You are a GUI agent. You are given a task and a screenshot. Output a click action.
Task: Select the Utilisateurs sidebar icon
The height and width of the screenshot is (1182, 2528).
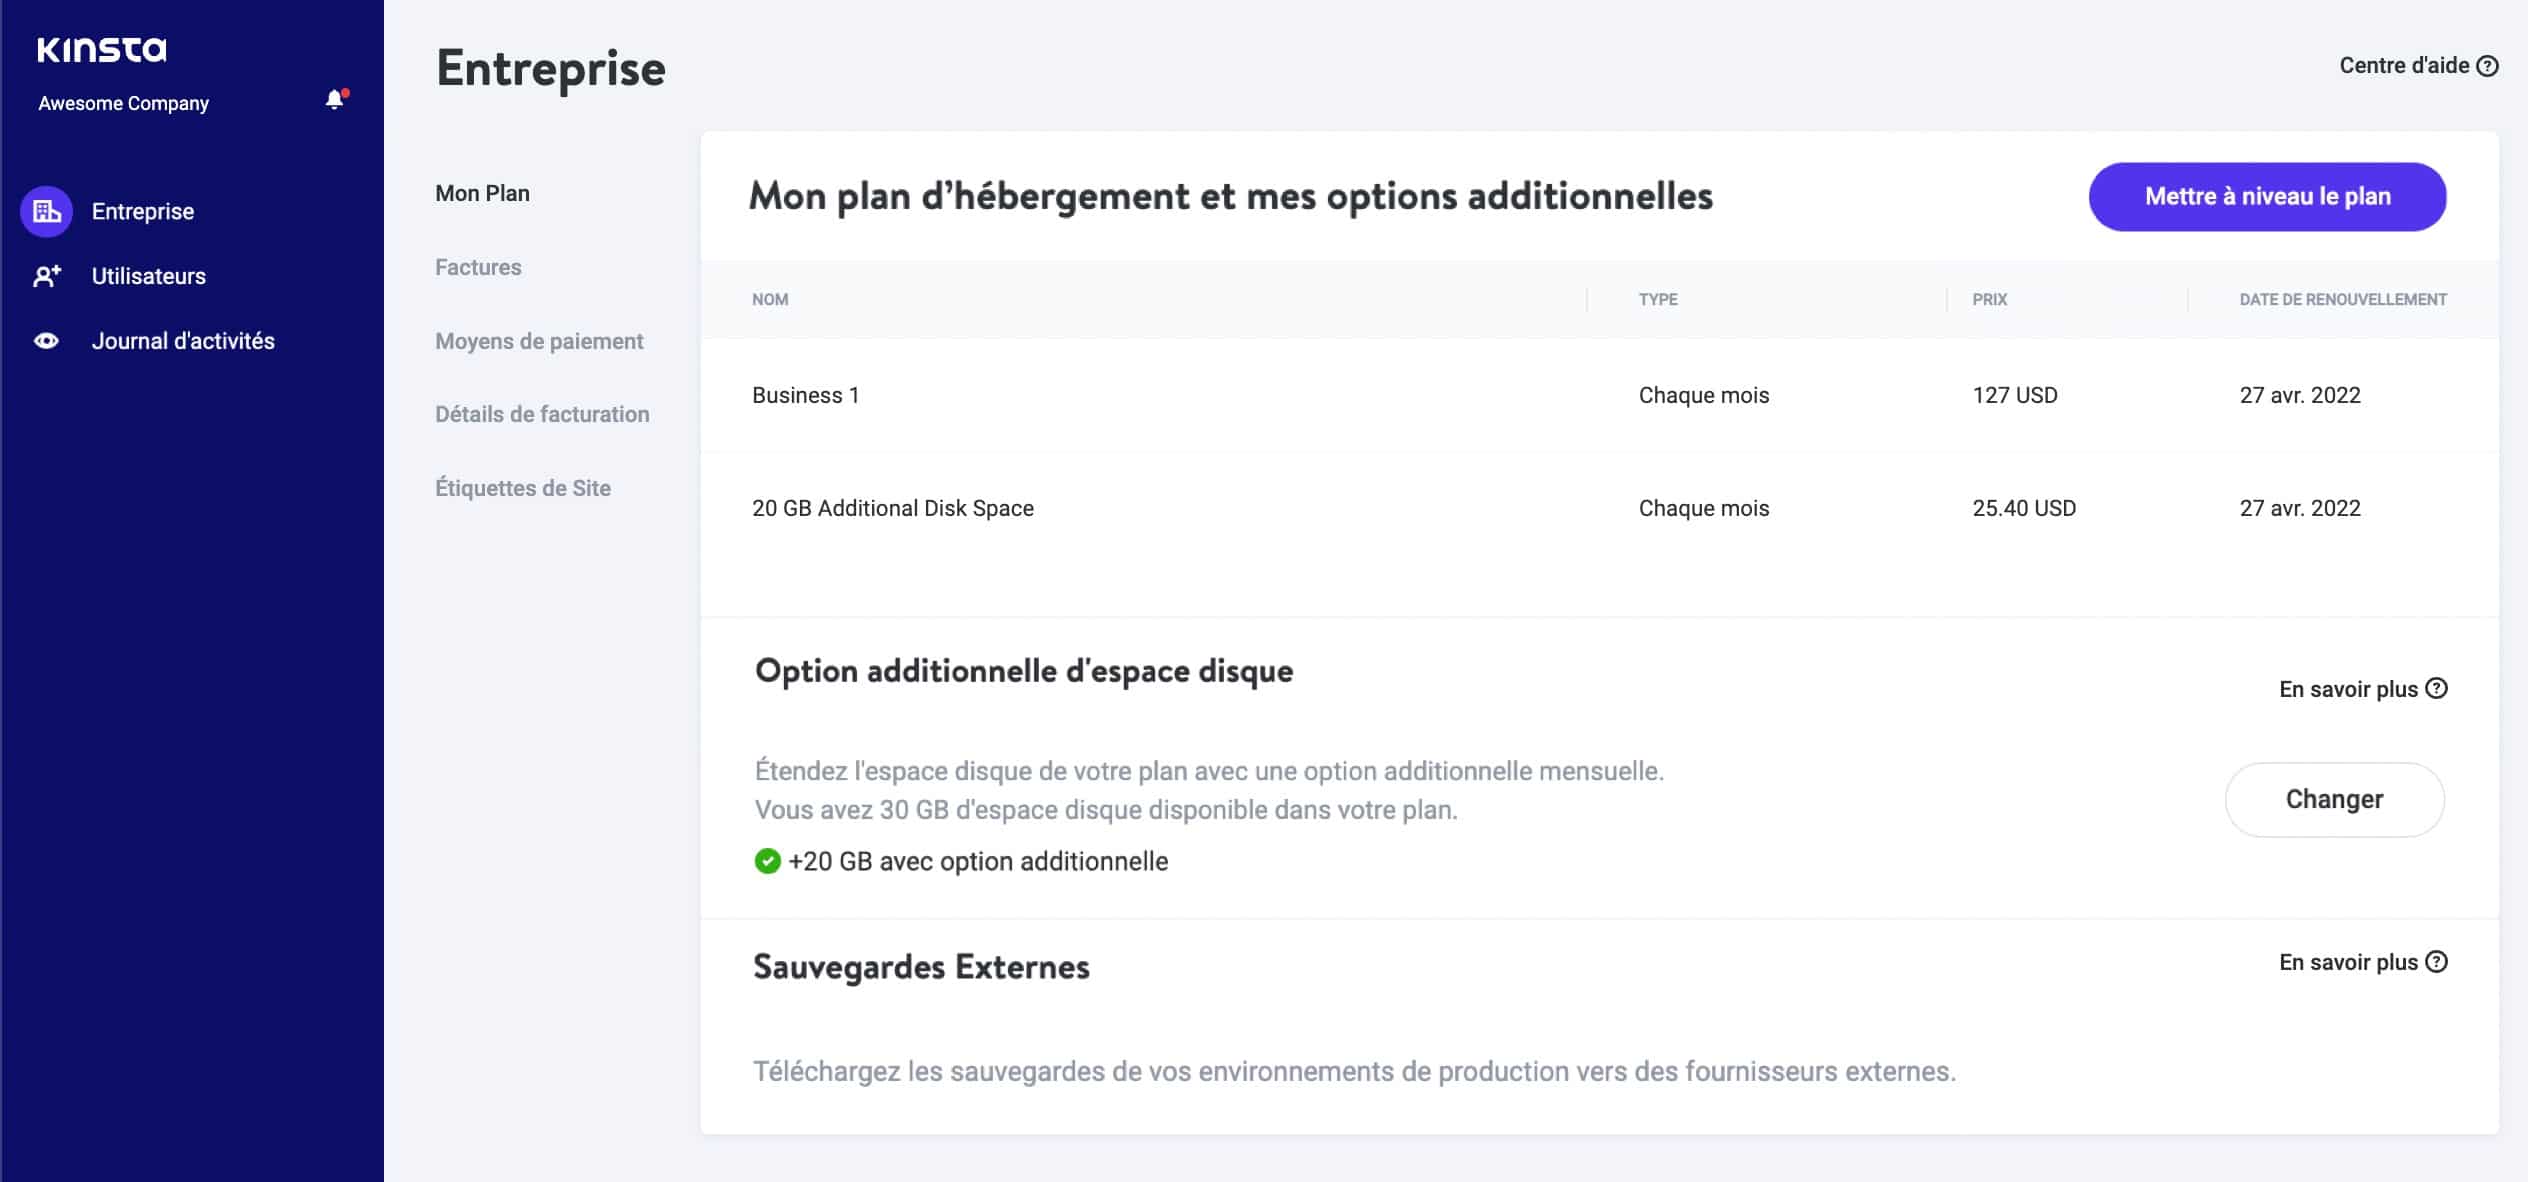coord(45,276)
